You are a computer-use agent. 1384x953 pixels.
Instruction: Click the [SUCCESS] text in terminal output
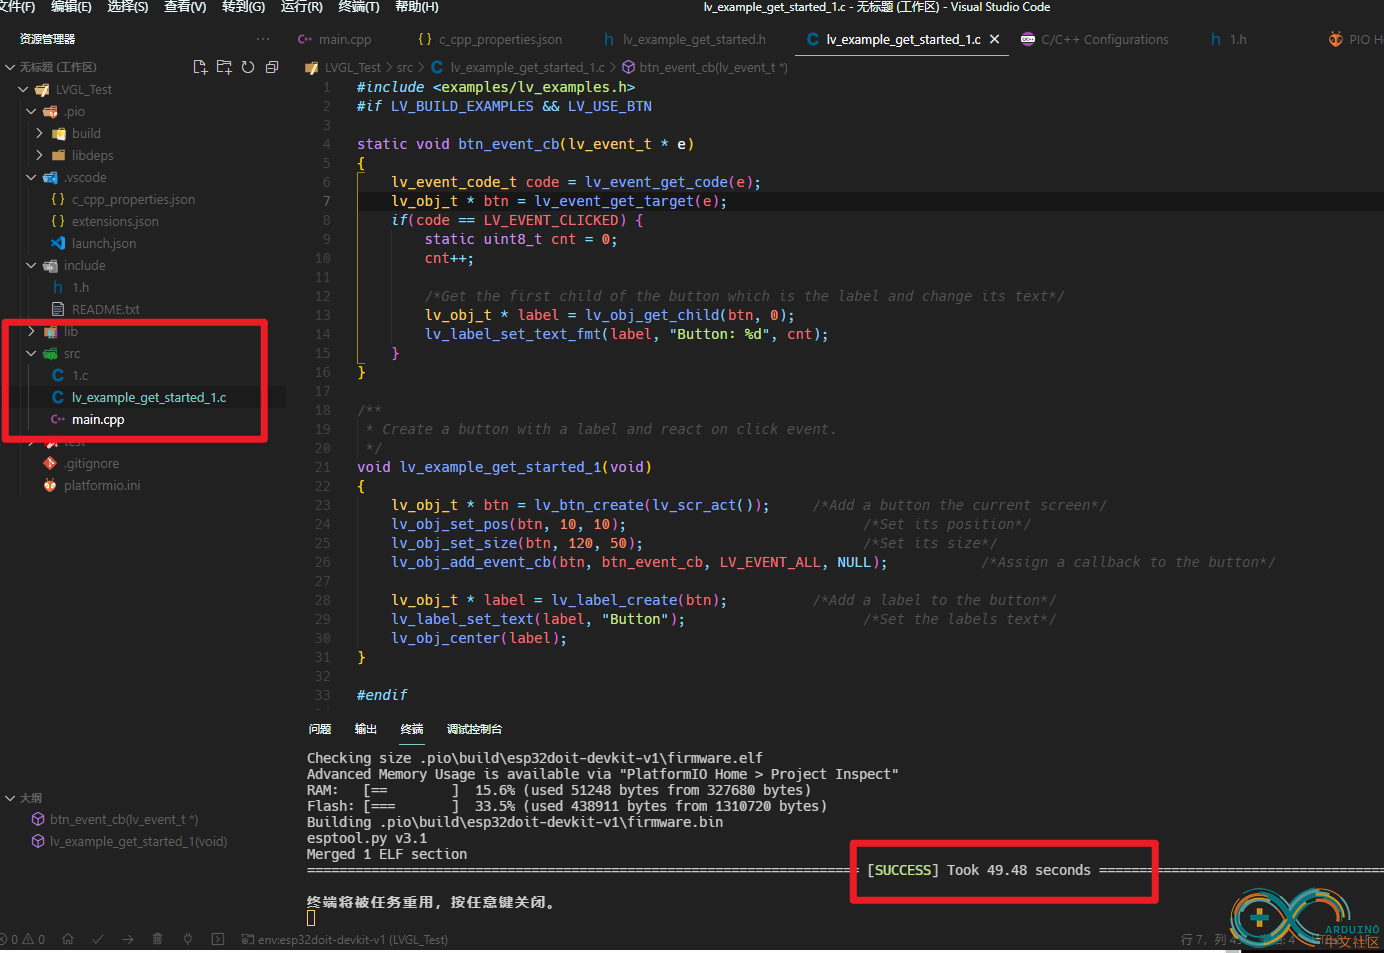[x=903, y=870]
